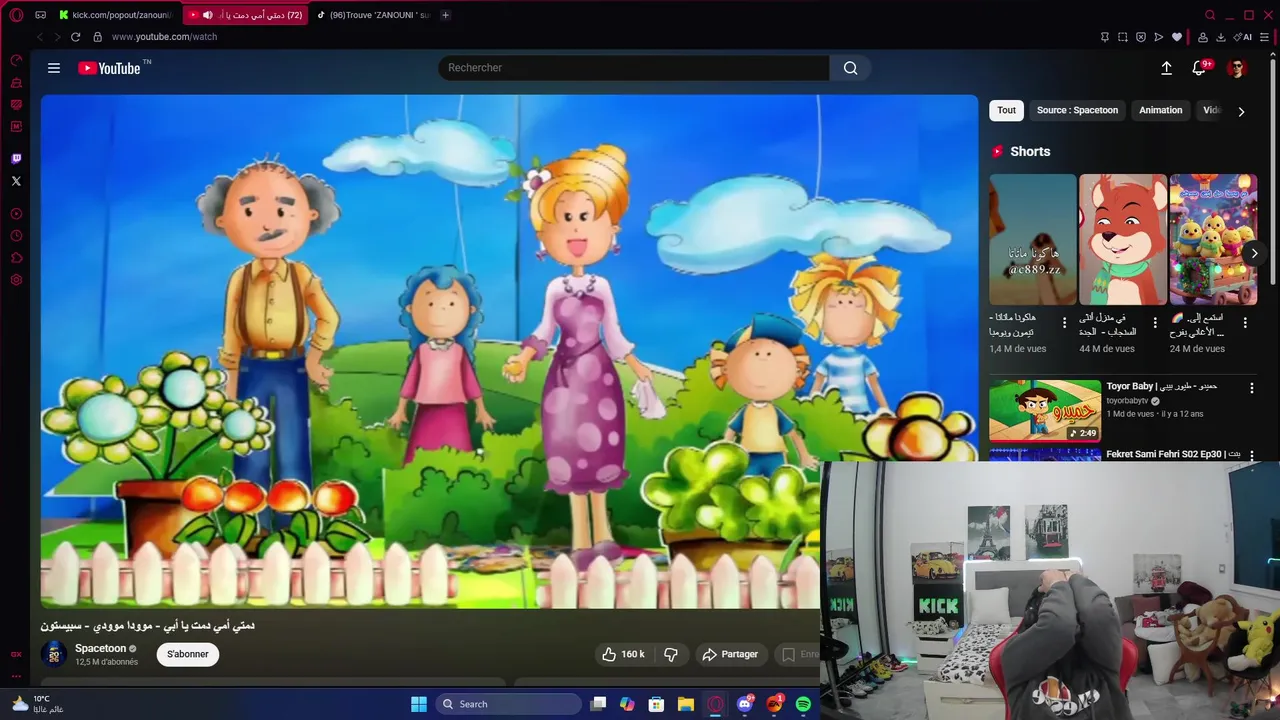Open Toyor Baby video thumbnail (2:49)
This screenshot has height=720, width=1280.
click(1045, 410)
